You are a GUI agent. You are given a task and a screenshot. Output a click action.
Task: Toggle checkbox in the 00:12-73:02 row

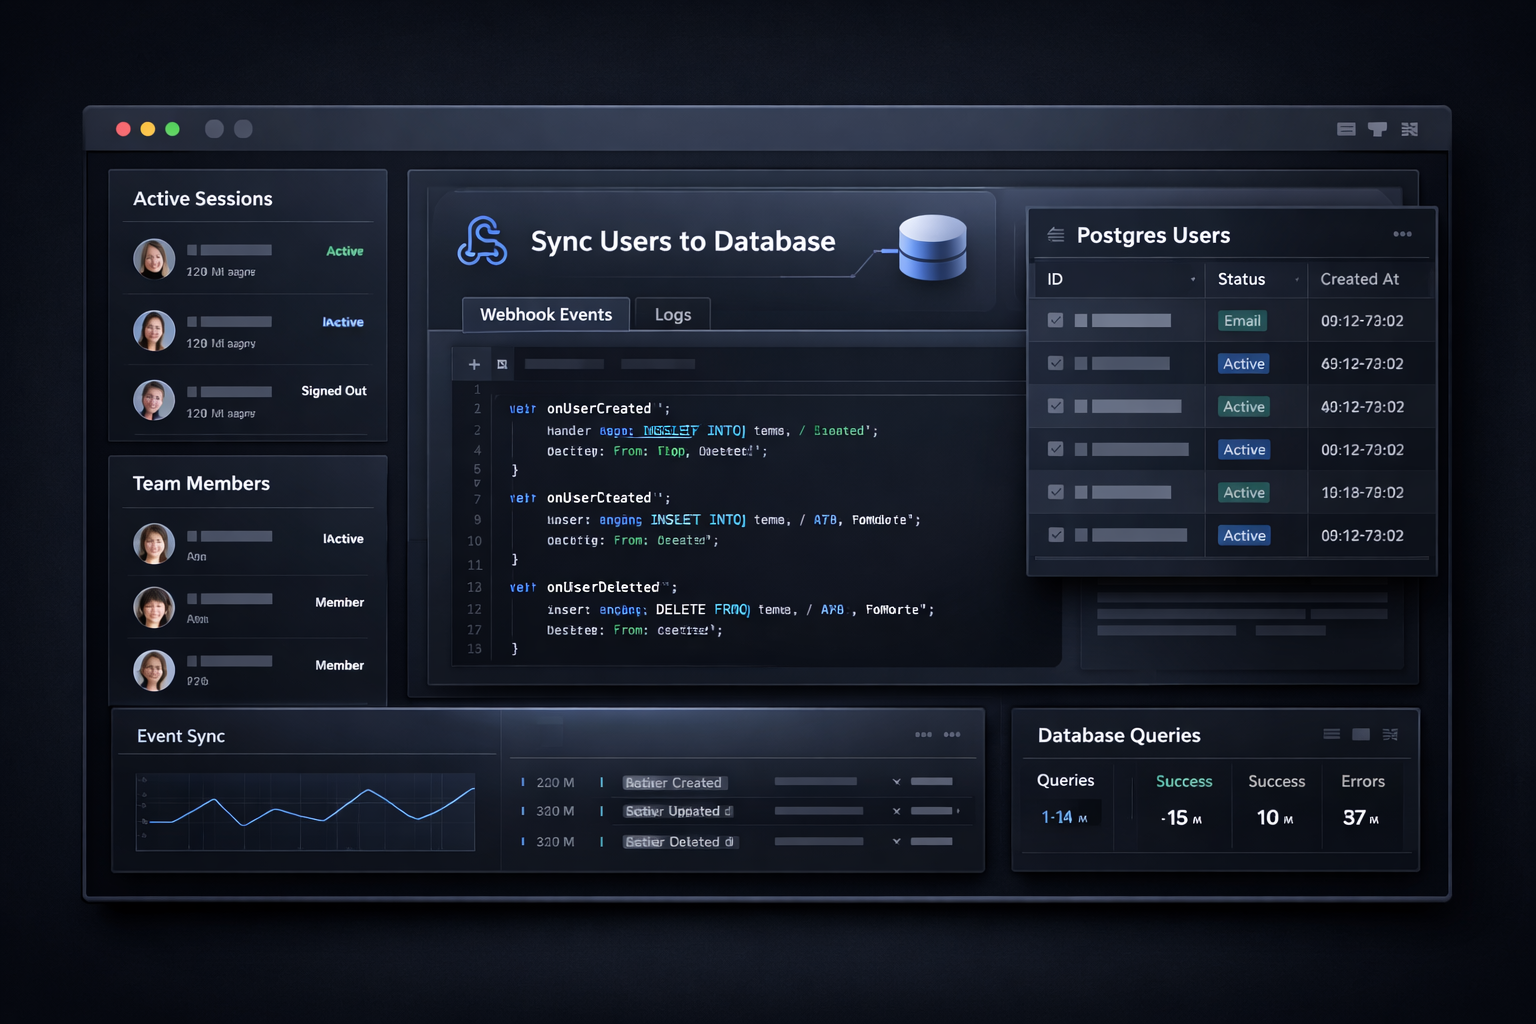pyautogui.click(x=1055, y=449)
